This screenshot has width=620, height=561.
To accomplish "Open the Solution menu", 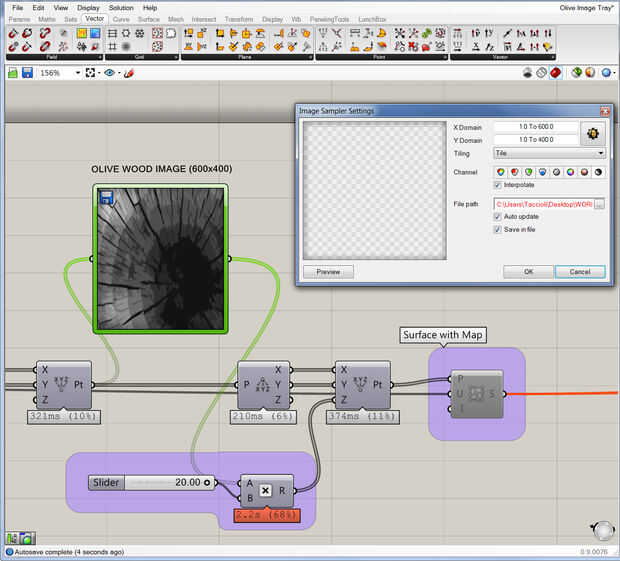I will 120,8.
